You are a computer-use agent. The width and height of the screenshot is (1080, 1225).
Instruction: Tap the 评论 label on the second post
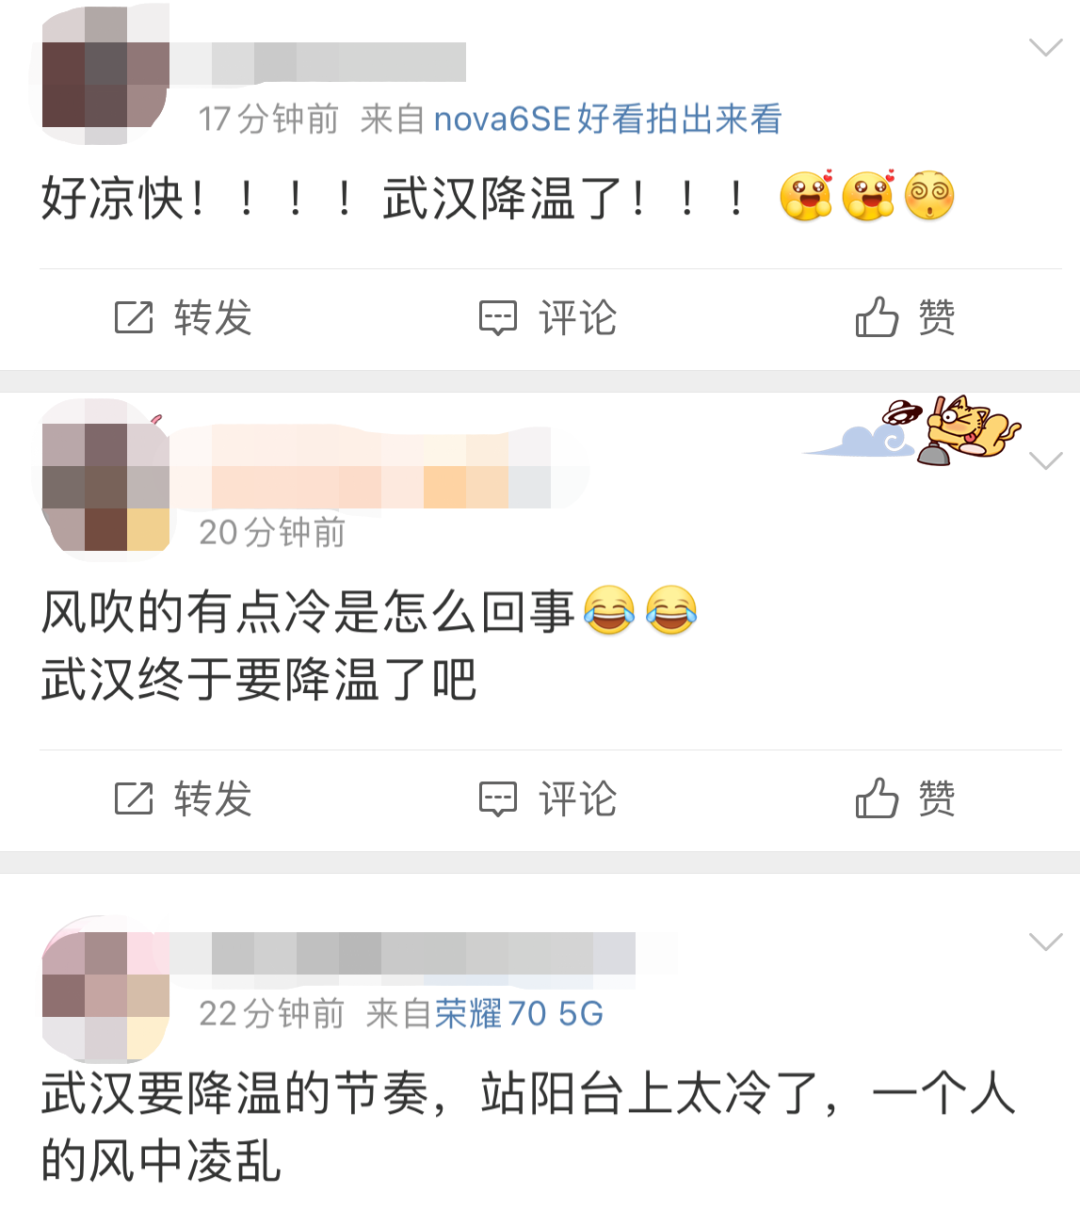pos(578,799)
